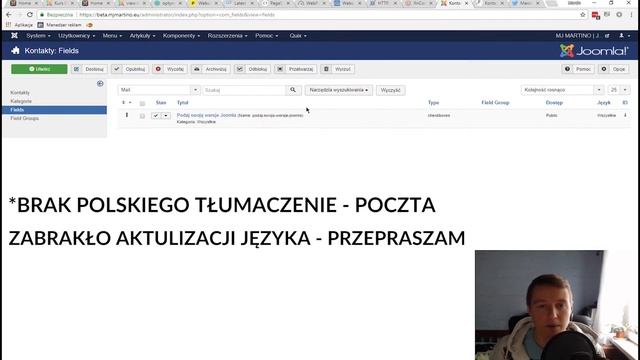Click the browser back arrow

click(9, 15)
